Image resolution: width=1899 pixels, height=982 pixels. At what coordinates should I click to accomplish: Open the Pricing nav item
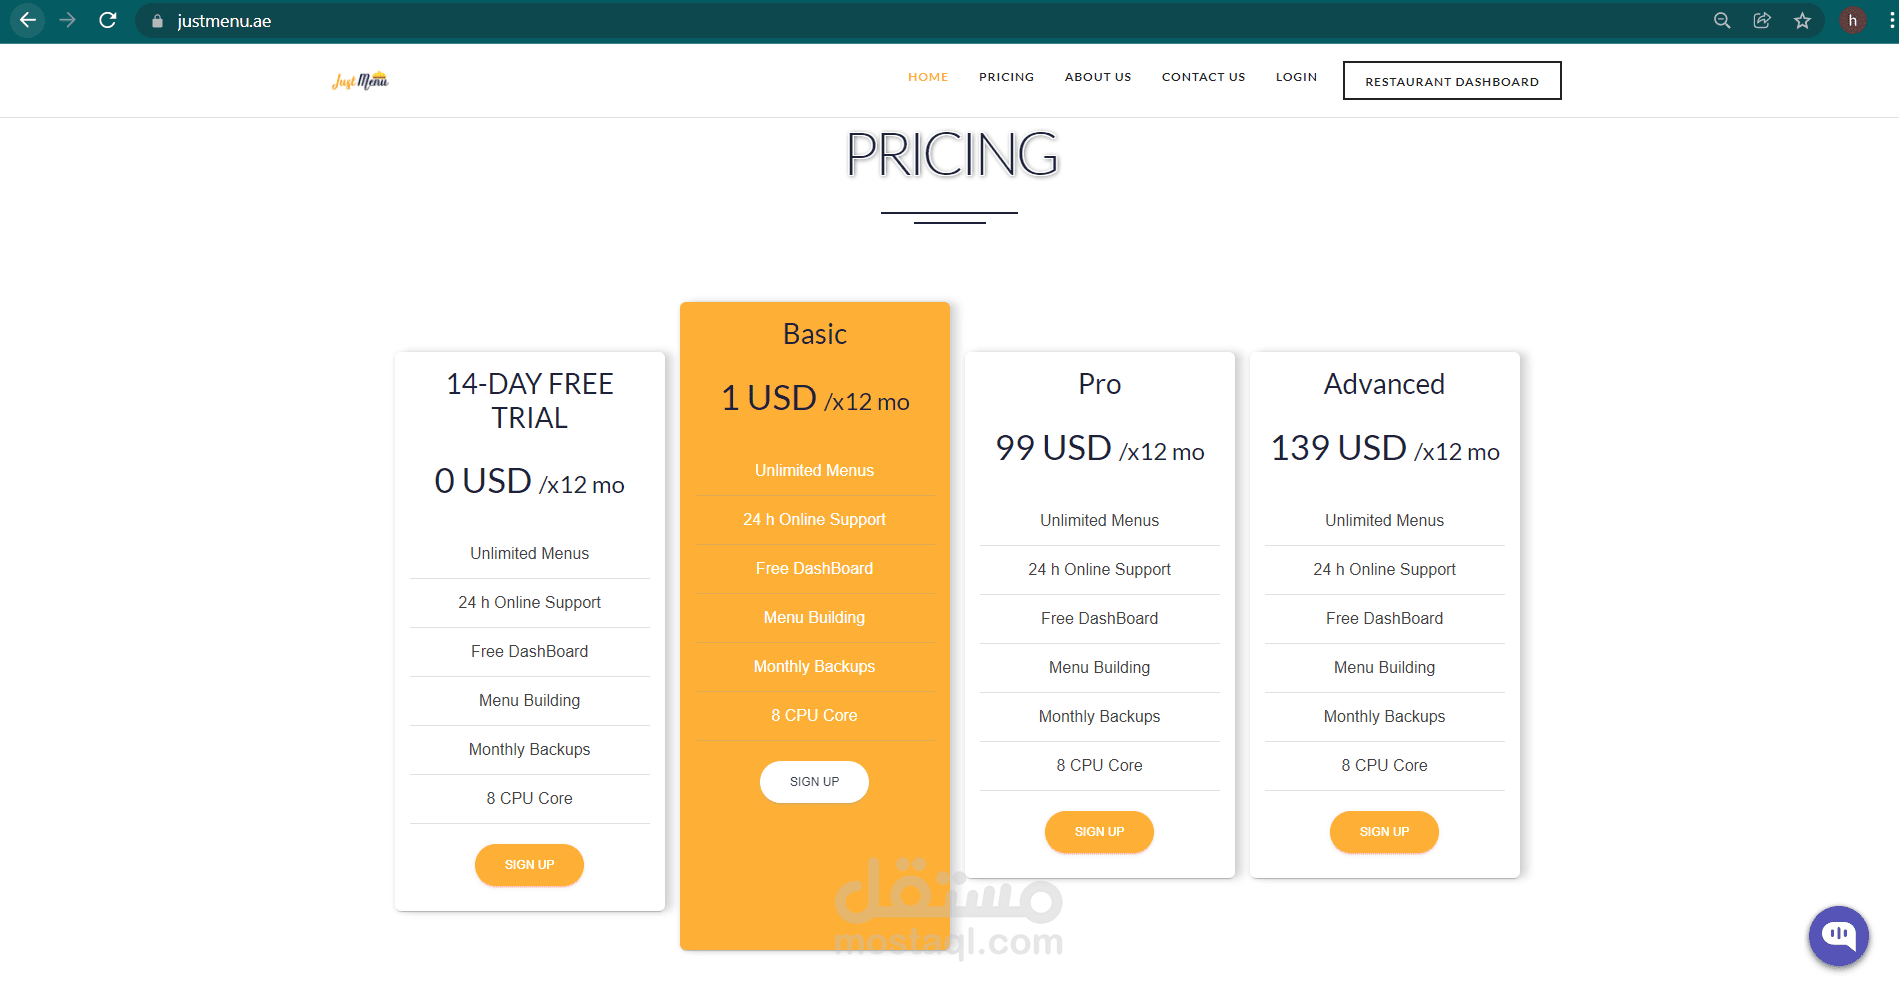[1006, 77]
